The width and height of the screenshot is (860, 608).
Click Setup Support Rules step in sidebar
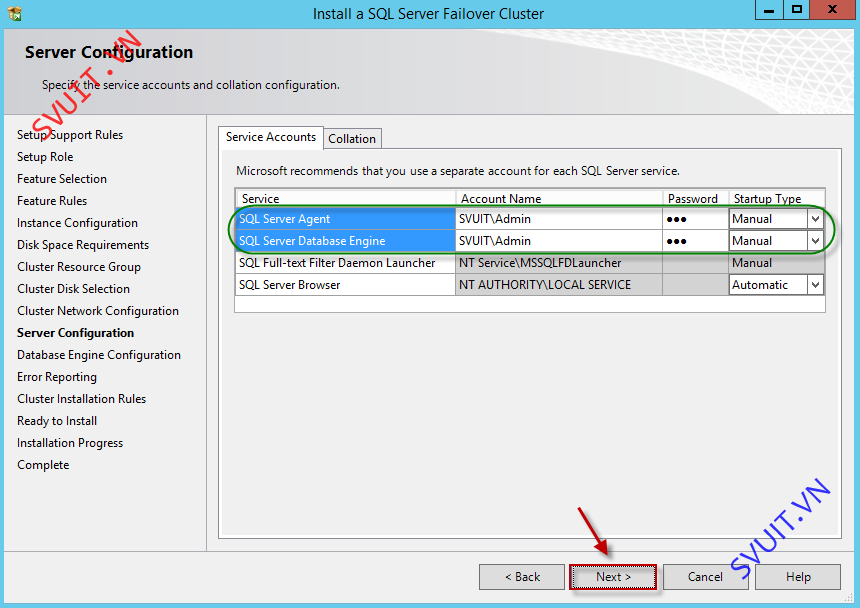pyautogui.click(x=70, y=135)
